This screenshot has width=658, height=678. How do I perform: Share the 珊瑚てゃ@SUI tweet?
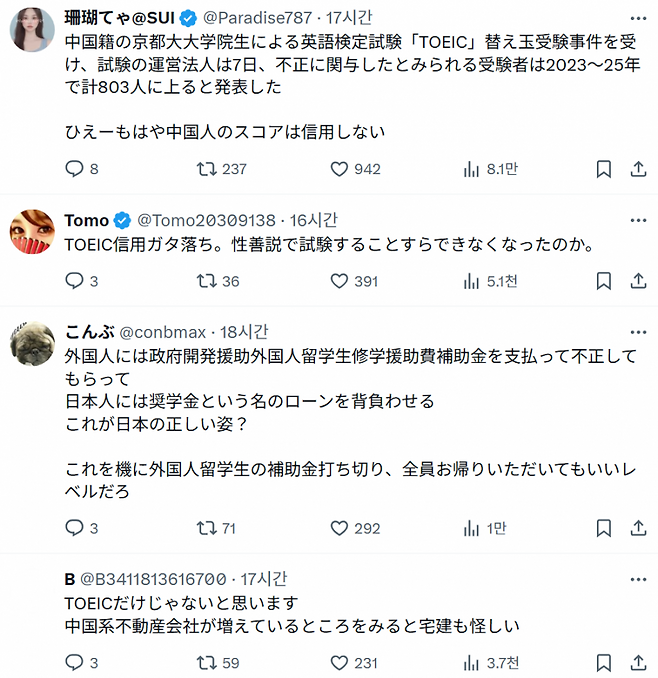(637, 169)
